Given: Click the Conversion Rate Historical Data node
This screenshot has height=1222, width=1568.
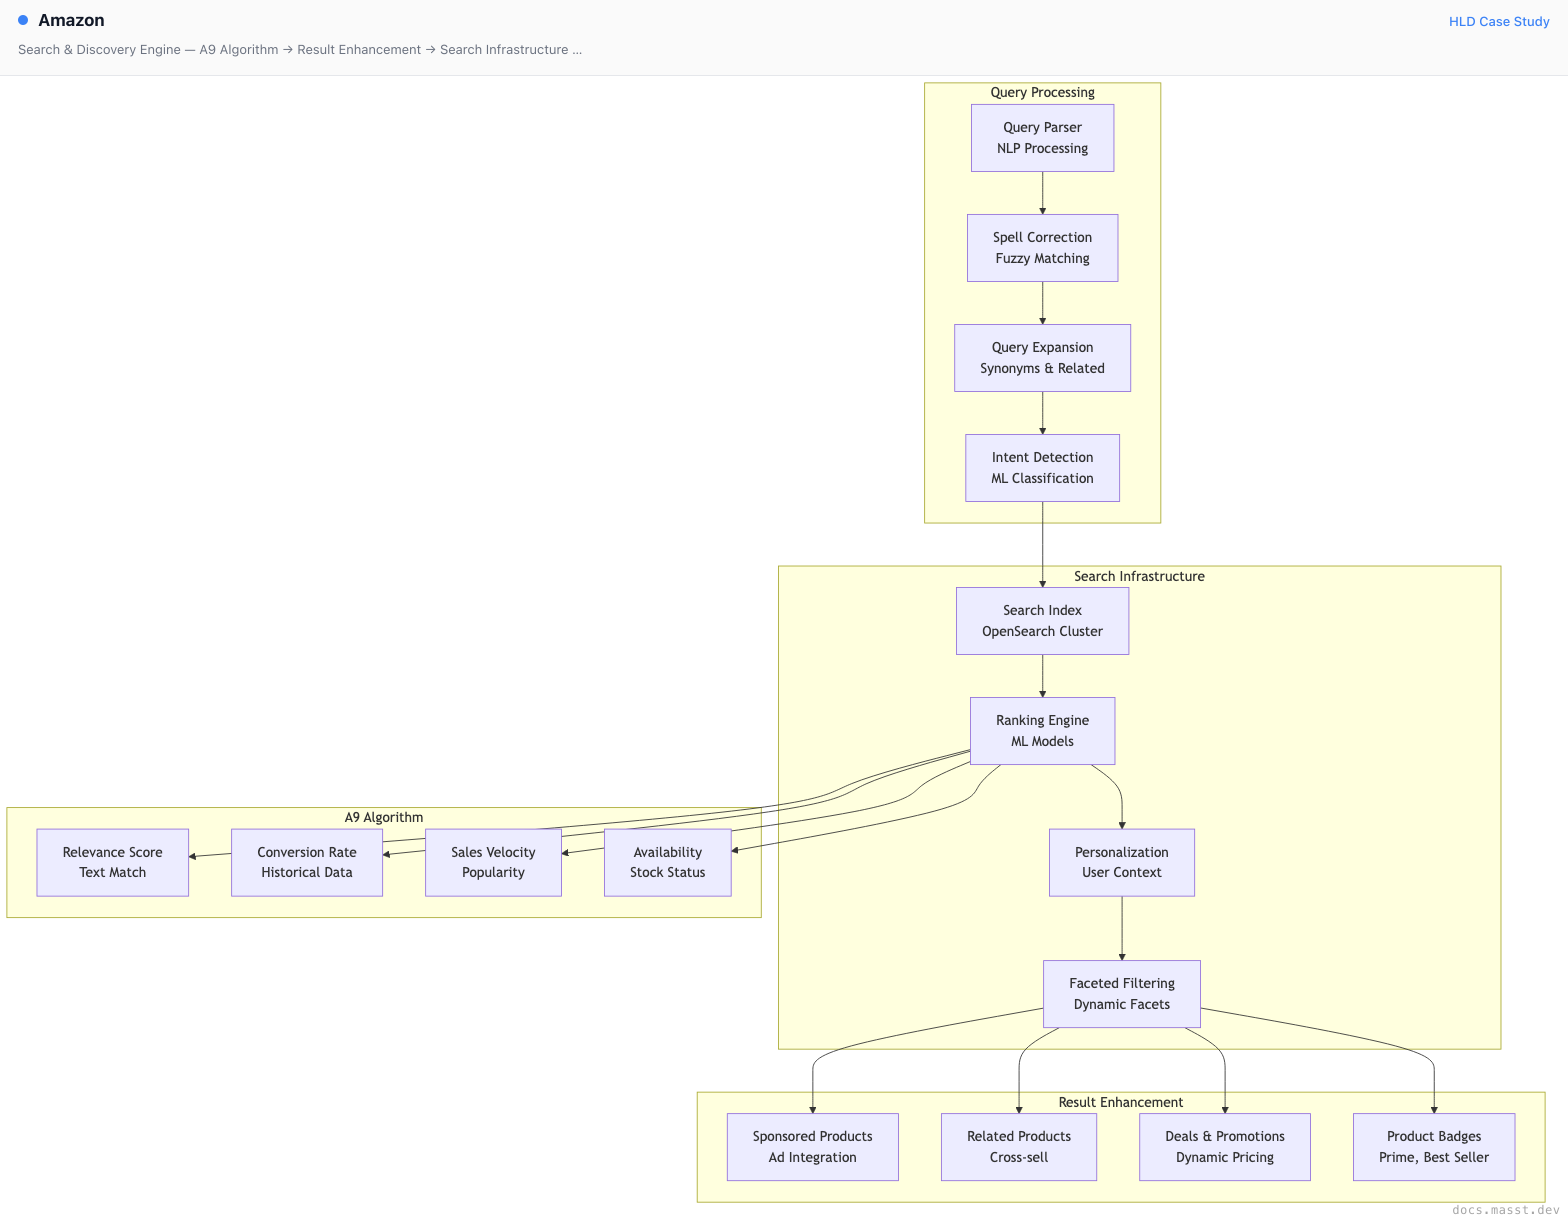Looking at the screenshot, I should [x=306, y=862].
